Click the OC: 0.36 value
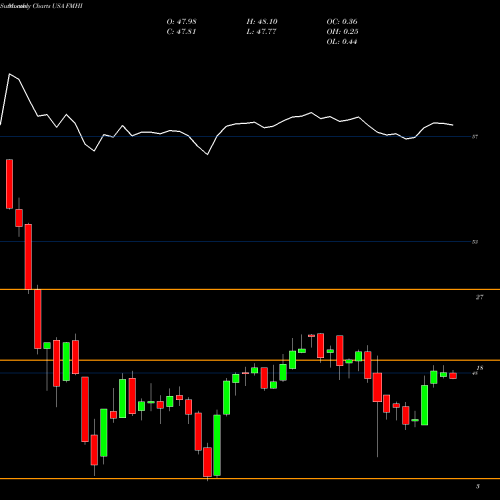Screen dimensions: 500x500 click(342, 21)
